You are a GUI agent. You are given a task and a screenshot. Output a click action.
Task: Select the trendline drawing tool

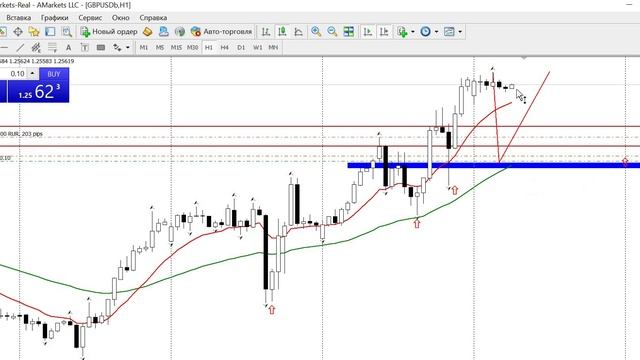[20, 48]
